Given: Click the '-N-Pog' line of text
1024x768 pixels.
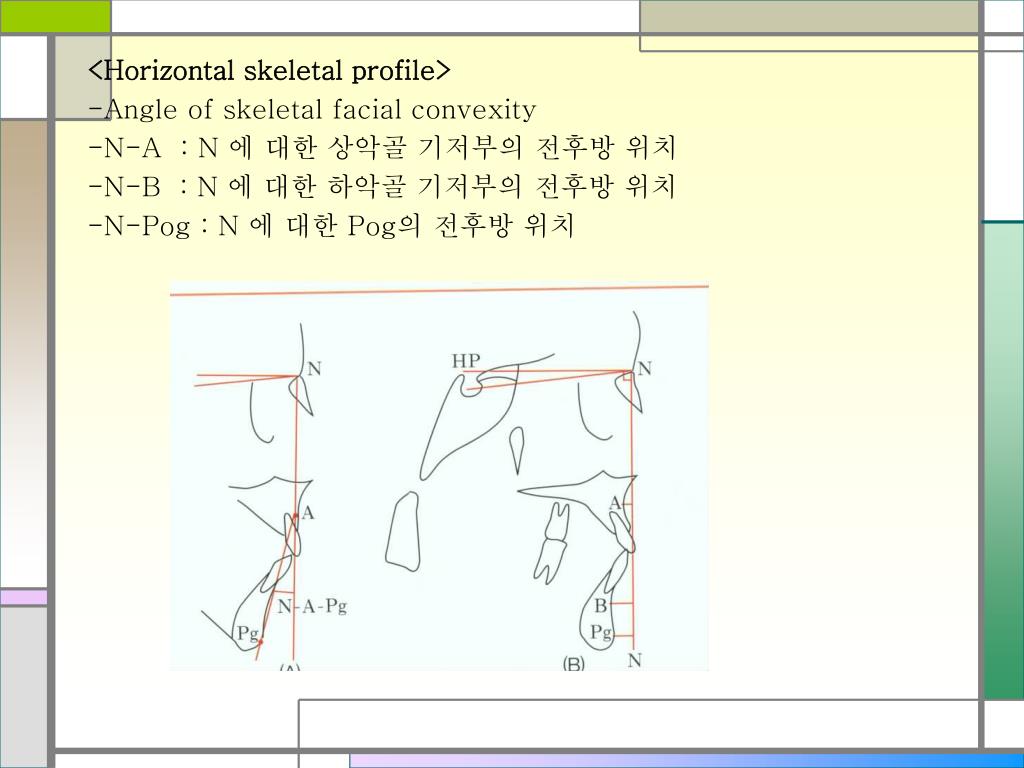Looking at the screenshot, I should point(331,226).
